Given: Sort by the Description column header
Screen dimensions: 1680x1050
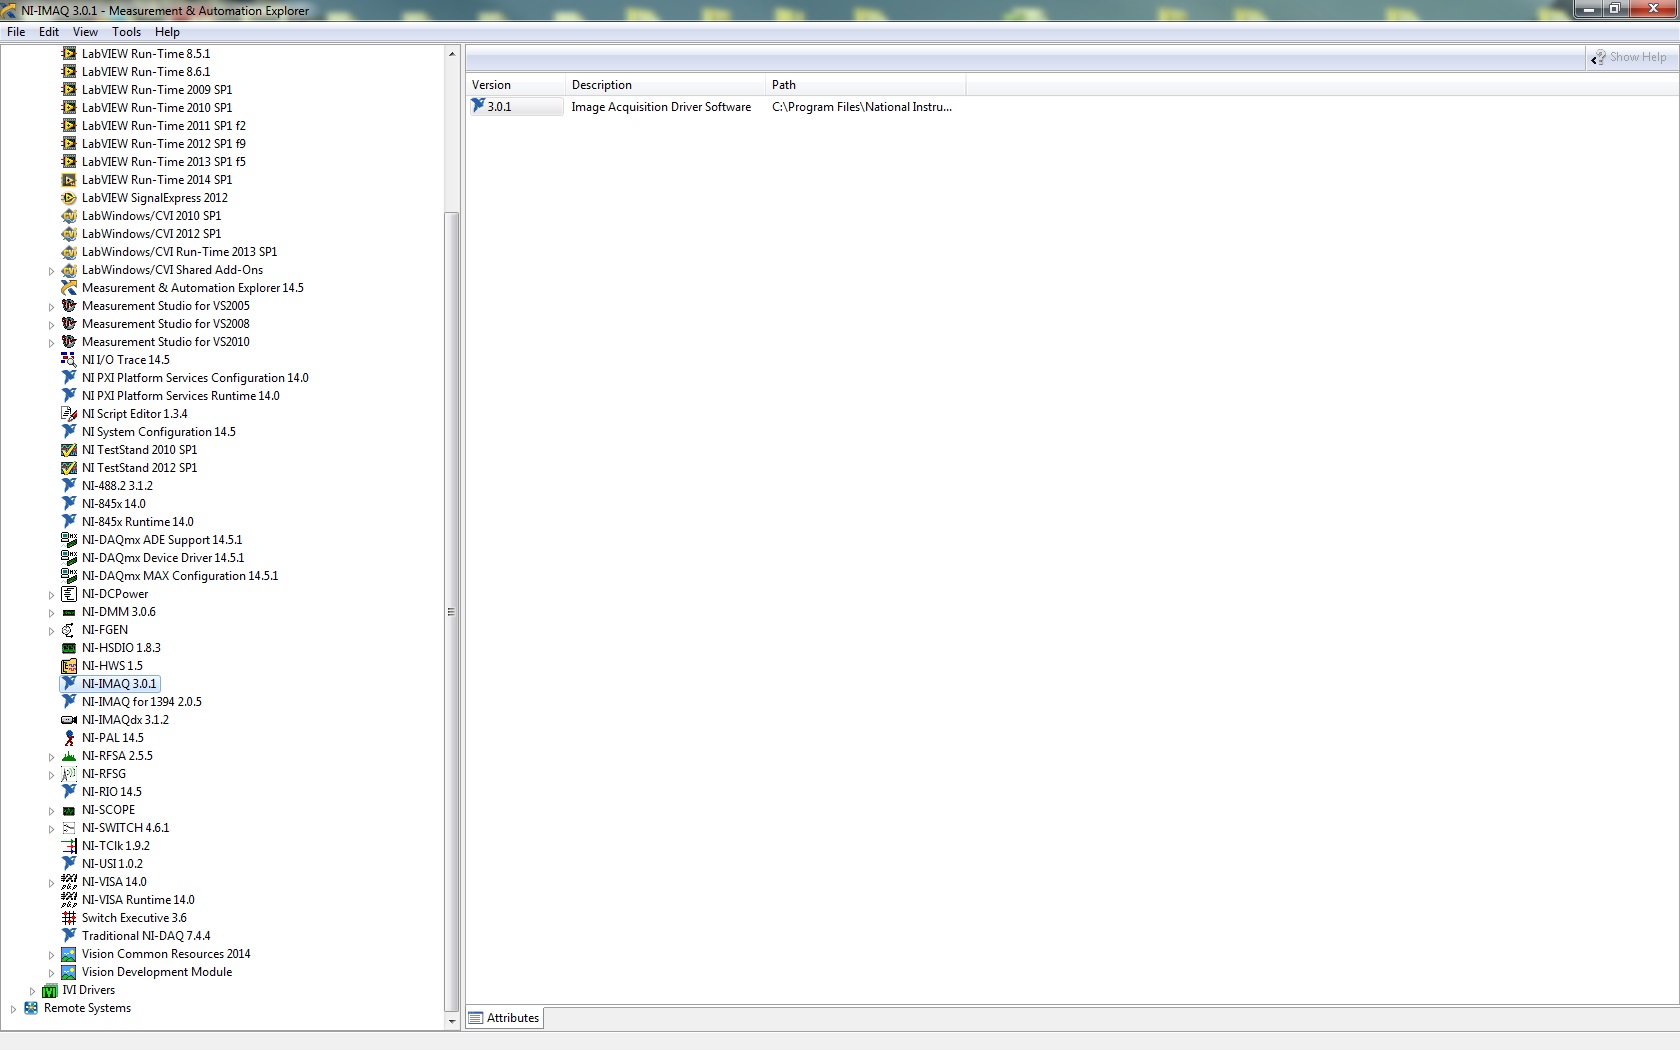Looking at the screenshot, I should coord(665,85).
